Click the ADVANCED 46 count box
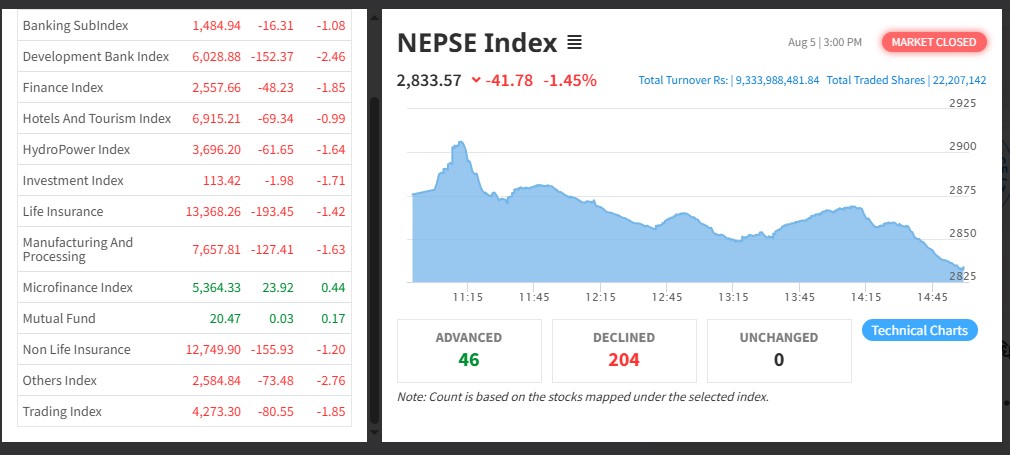This screenshot has width=1010, height=455. [469, 350]
